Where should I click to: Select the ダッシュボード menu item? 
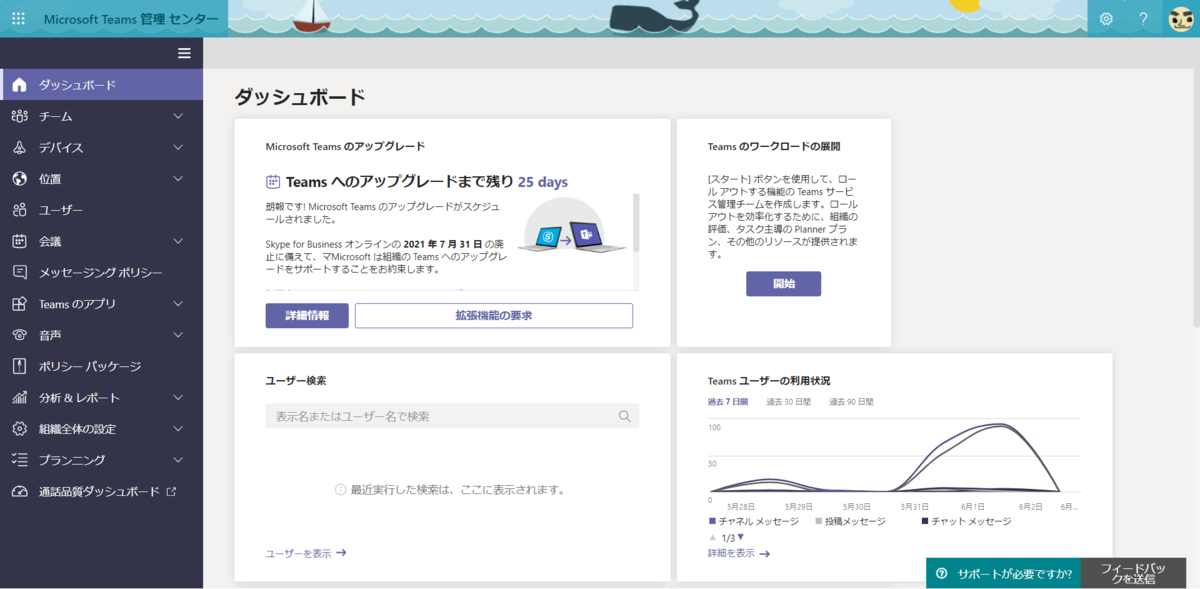pos(102,85)
